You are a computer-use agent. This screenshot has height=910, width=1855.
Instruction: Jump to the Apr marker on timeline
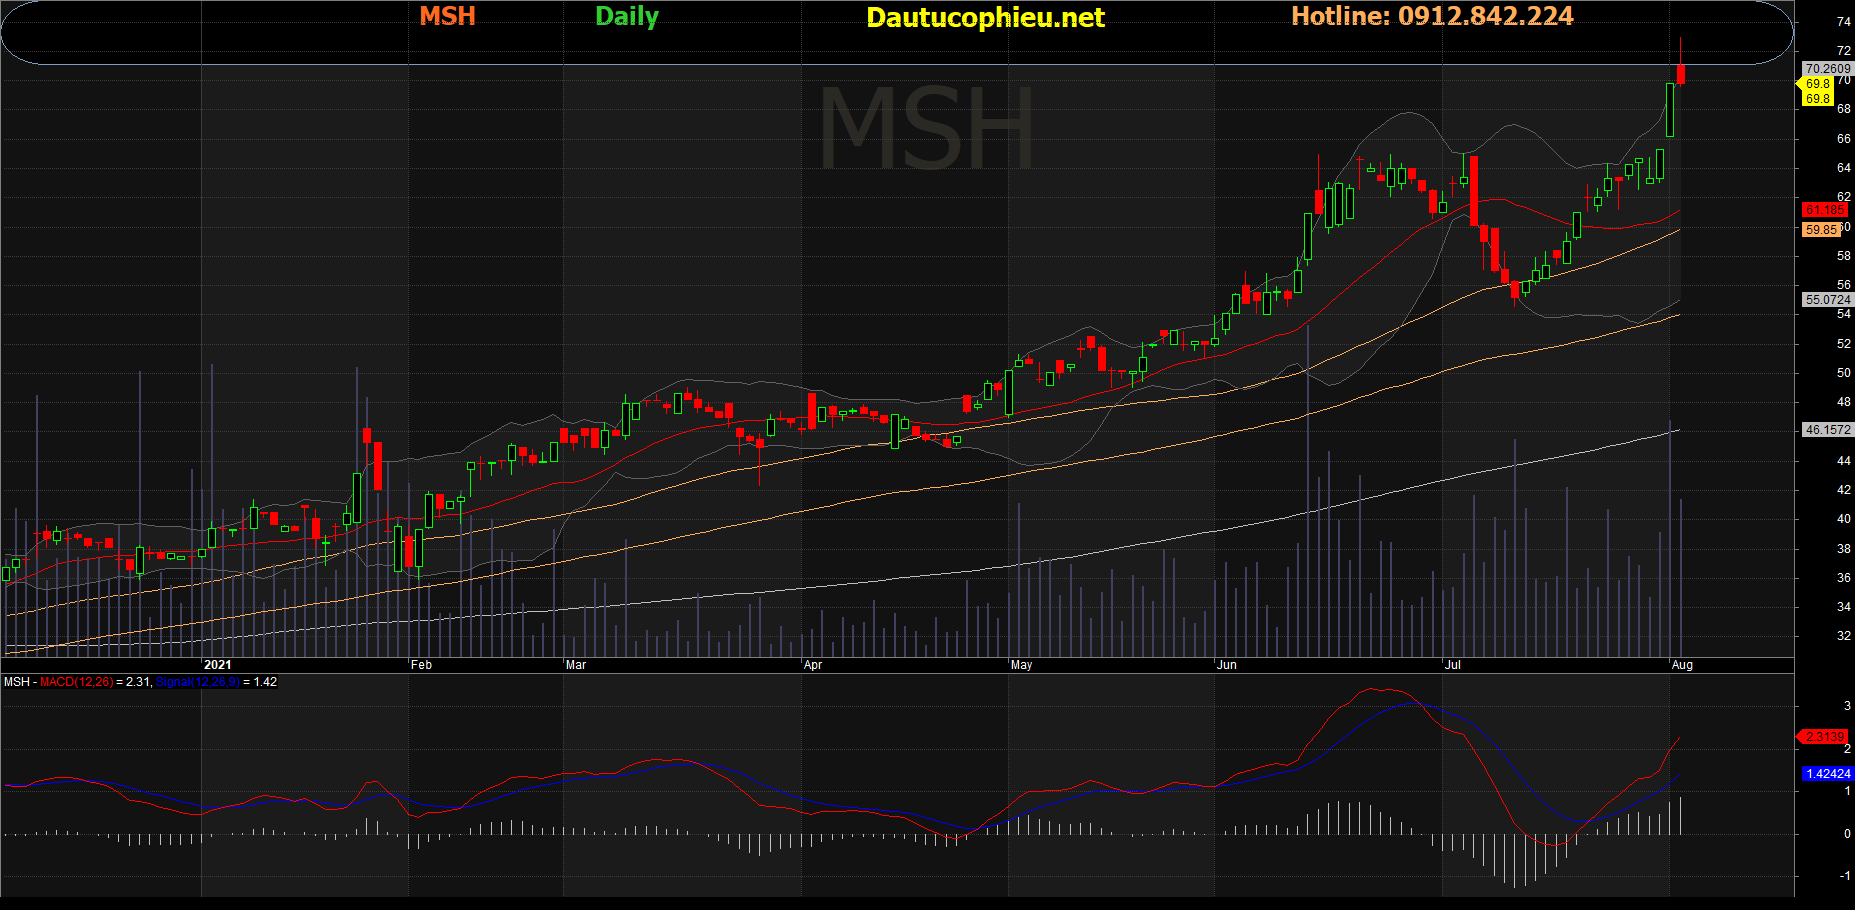[x=813, y=665]
